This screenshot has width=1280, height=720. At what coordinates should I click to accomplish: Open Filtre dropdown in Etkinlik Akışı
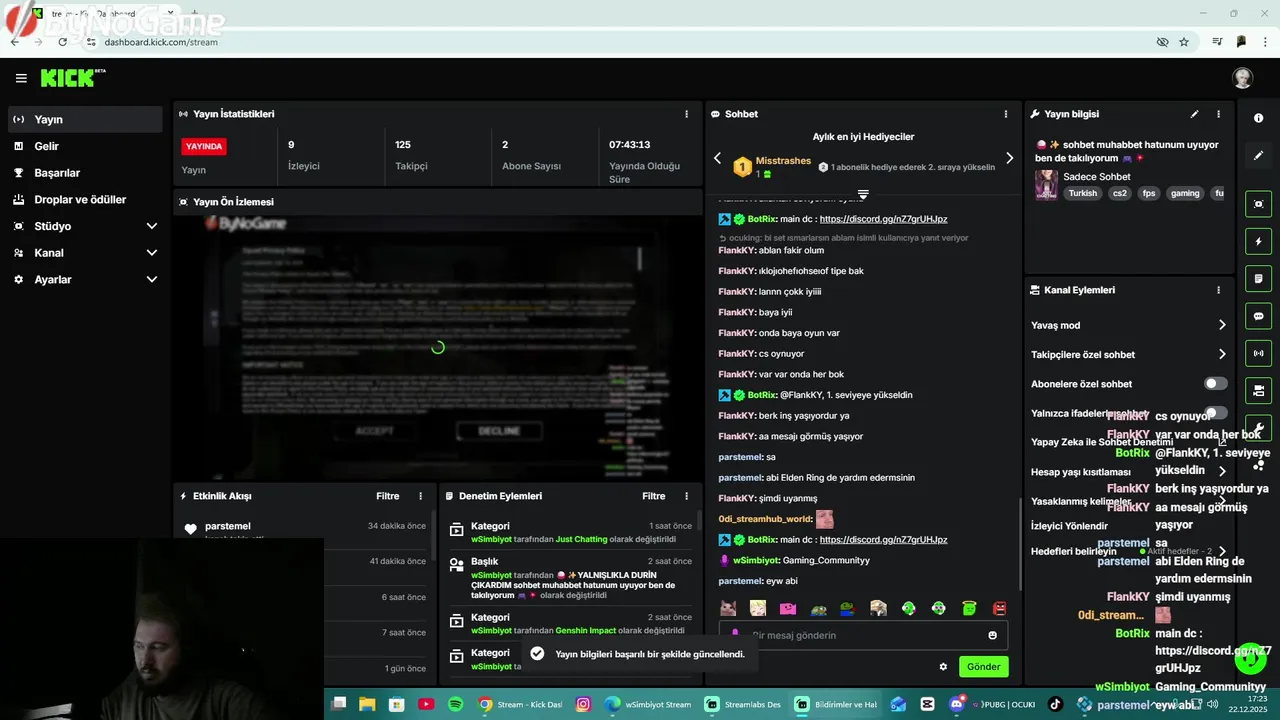(387, 496)
